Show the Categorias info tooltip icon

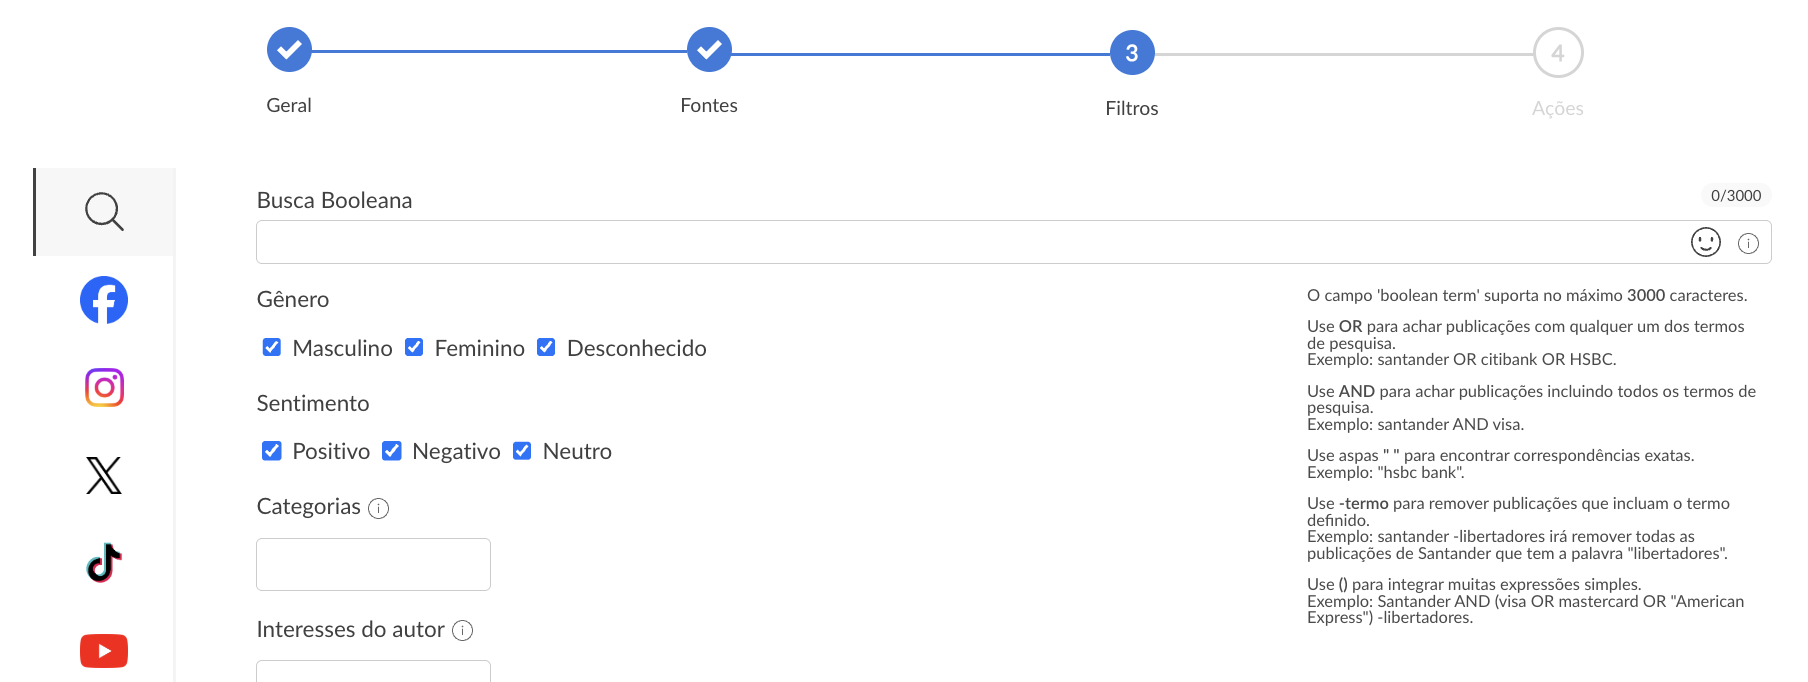click(x=378, y=508)
